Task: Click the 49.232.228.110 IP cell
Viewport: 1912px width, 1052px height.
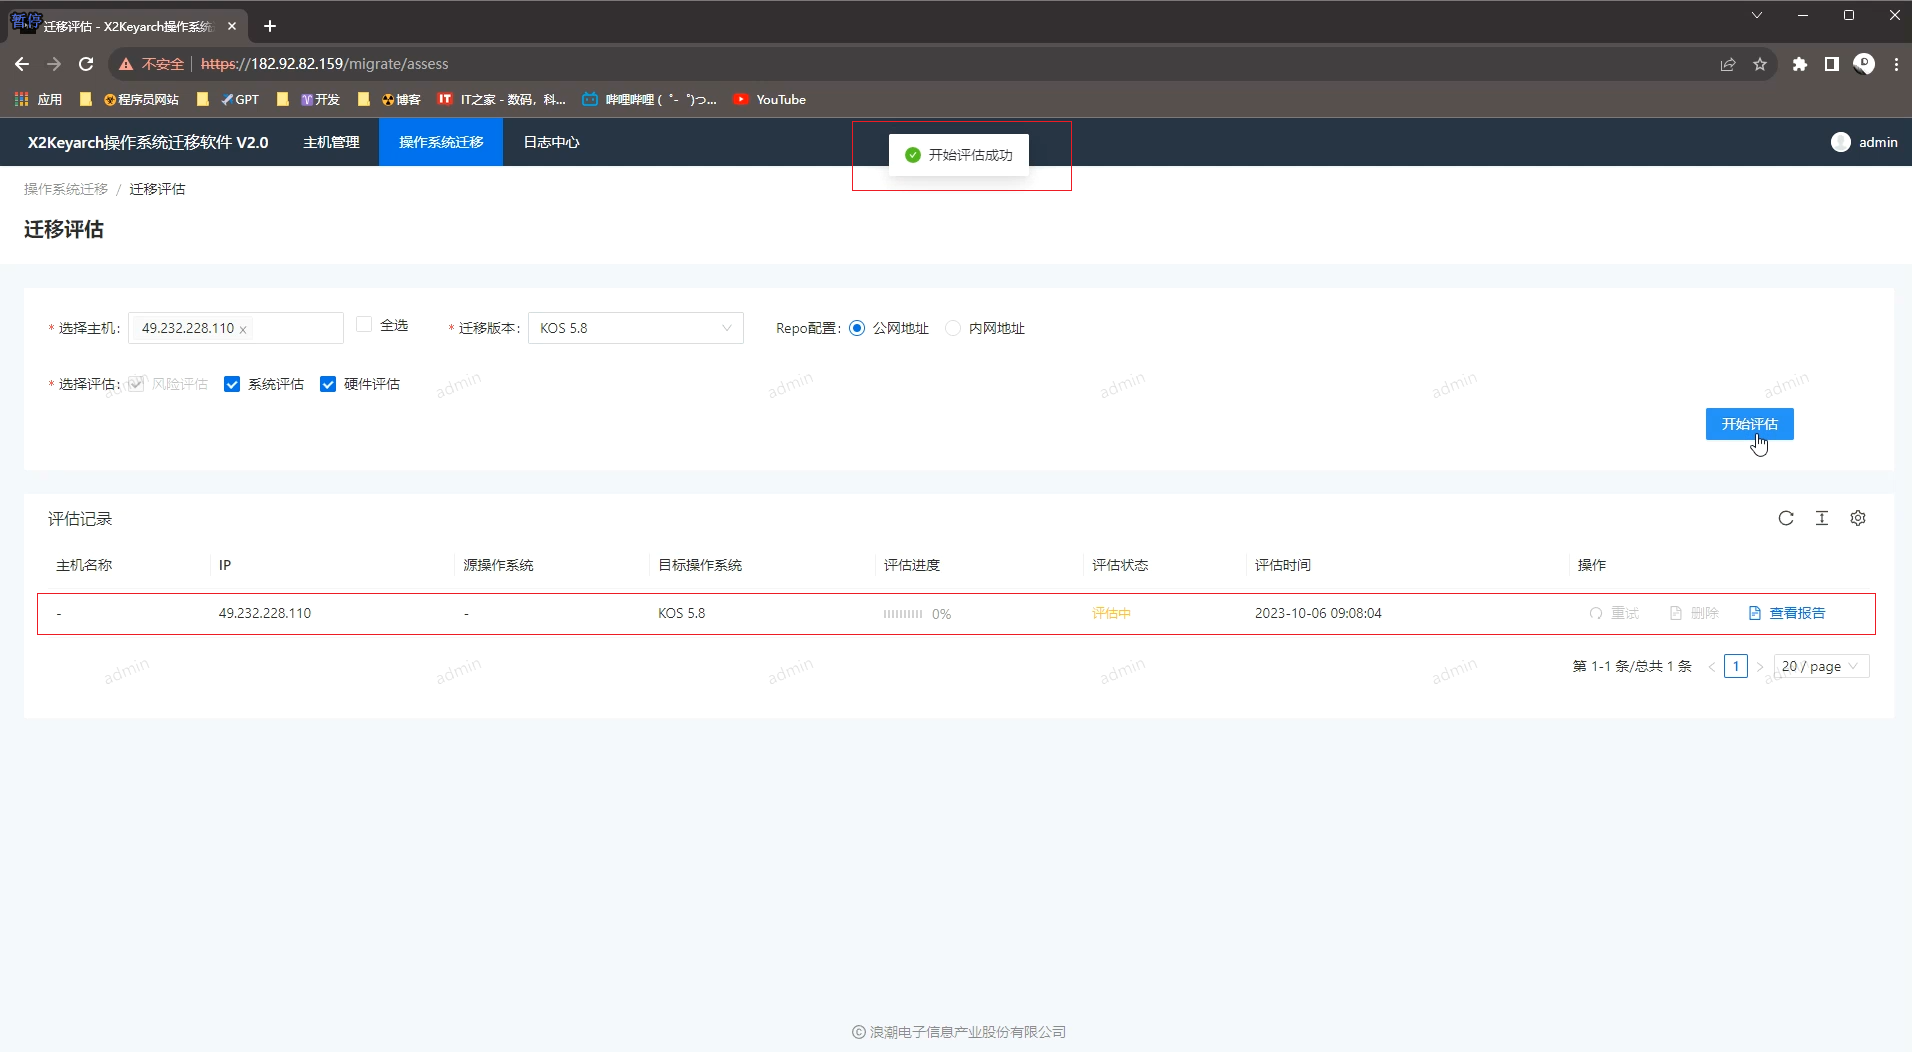Action: coord(265,613)
